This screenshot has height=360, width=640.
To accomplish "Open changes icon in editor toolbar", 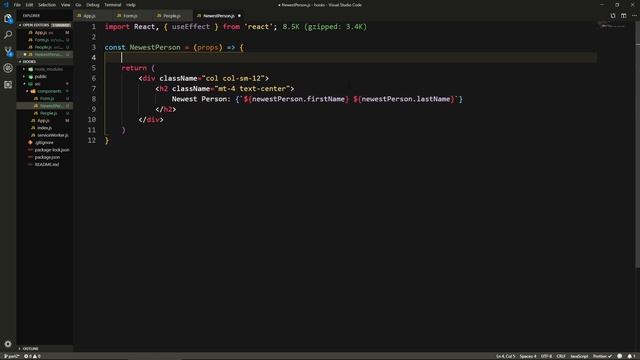I will tap(613, 16).
